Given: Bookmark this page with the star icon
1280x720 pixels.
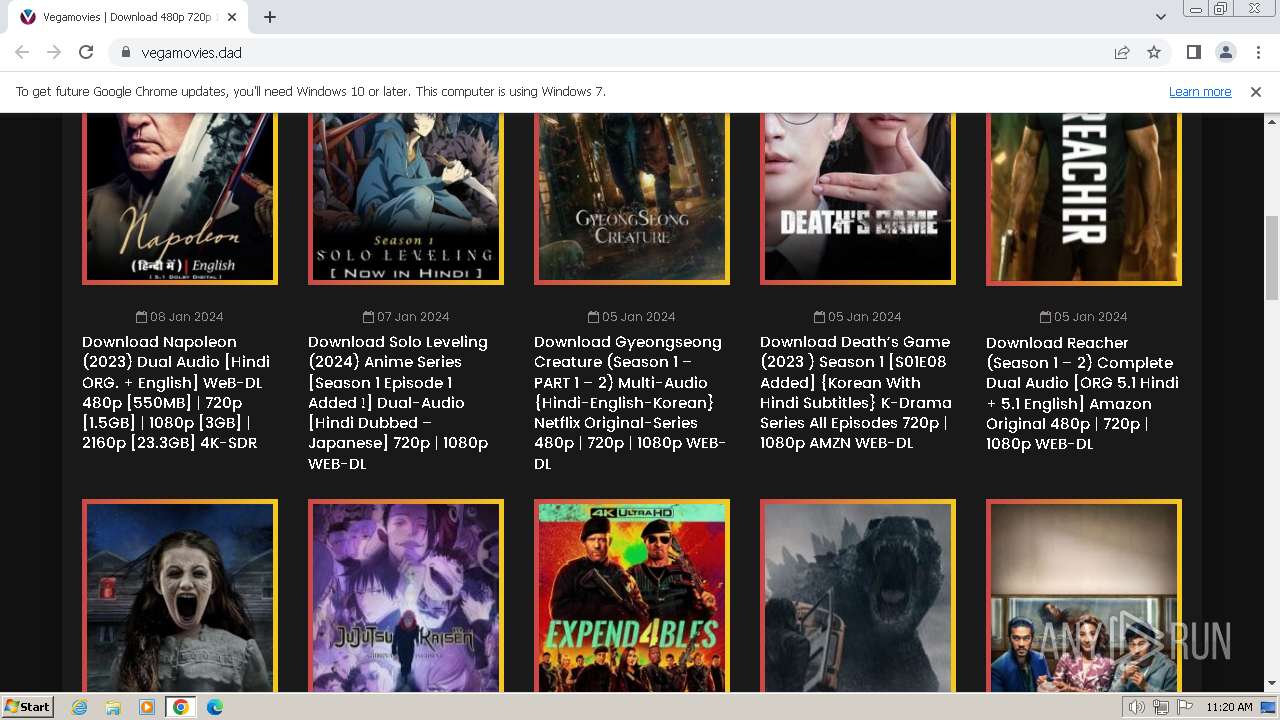Looking at the screenshot, I should (x=1154, y=52).
